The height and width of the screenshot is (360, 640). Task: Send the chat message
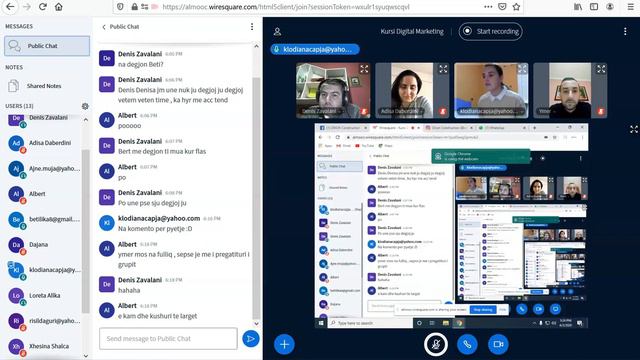click(251, 338)
